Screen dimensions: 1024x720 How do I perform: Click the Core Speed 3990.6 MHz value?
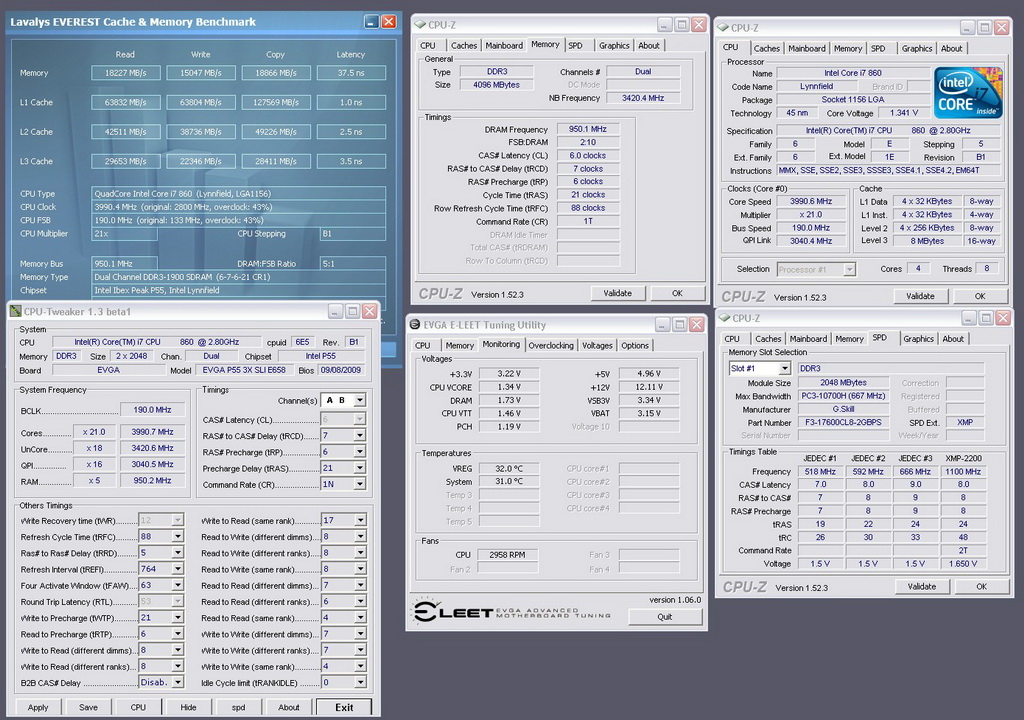pyautogui.click(x=810, y=201)
